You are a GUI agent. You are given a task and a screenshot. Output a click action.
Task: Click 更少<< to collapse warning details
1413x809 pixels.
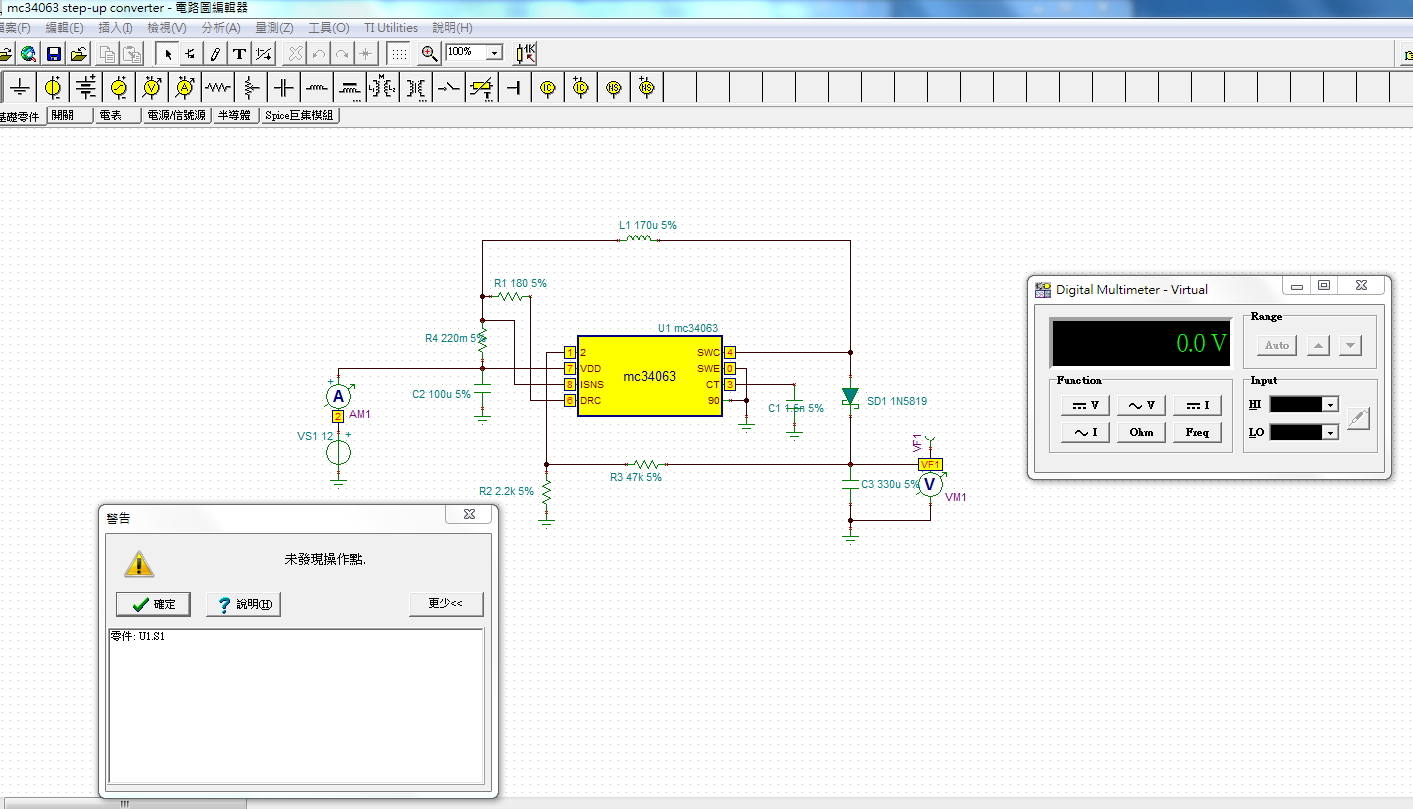[x=445, y=604]
